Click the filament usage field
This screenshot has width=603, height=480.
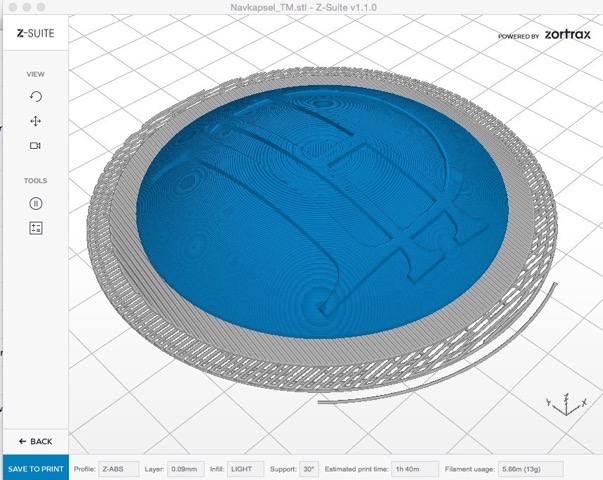(531, 468)
